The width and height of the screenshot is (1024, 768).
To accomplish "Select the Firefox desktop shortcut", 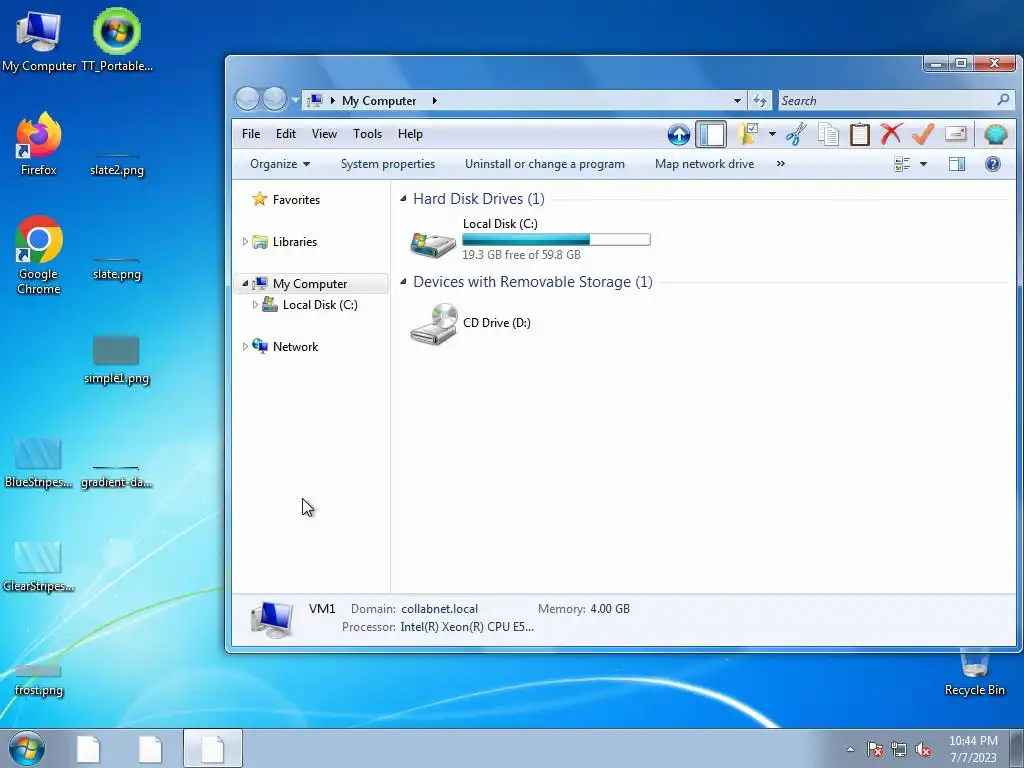I will click(39, 144).
